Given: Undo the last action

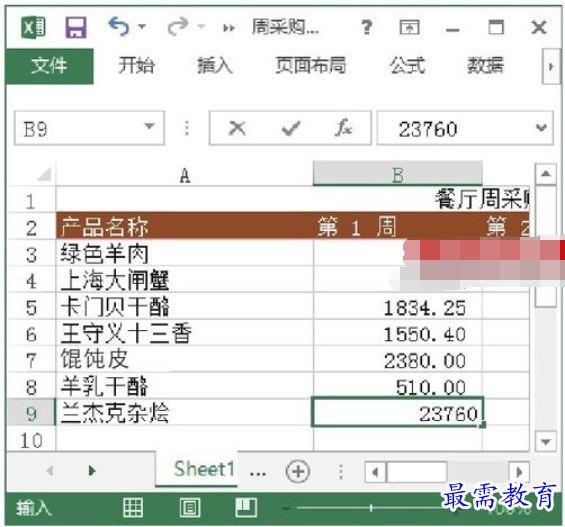Looking at the screenshot, I should pos(119,27).
